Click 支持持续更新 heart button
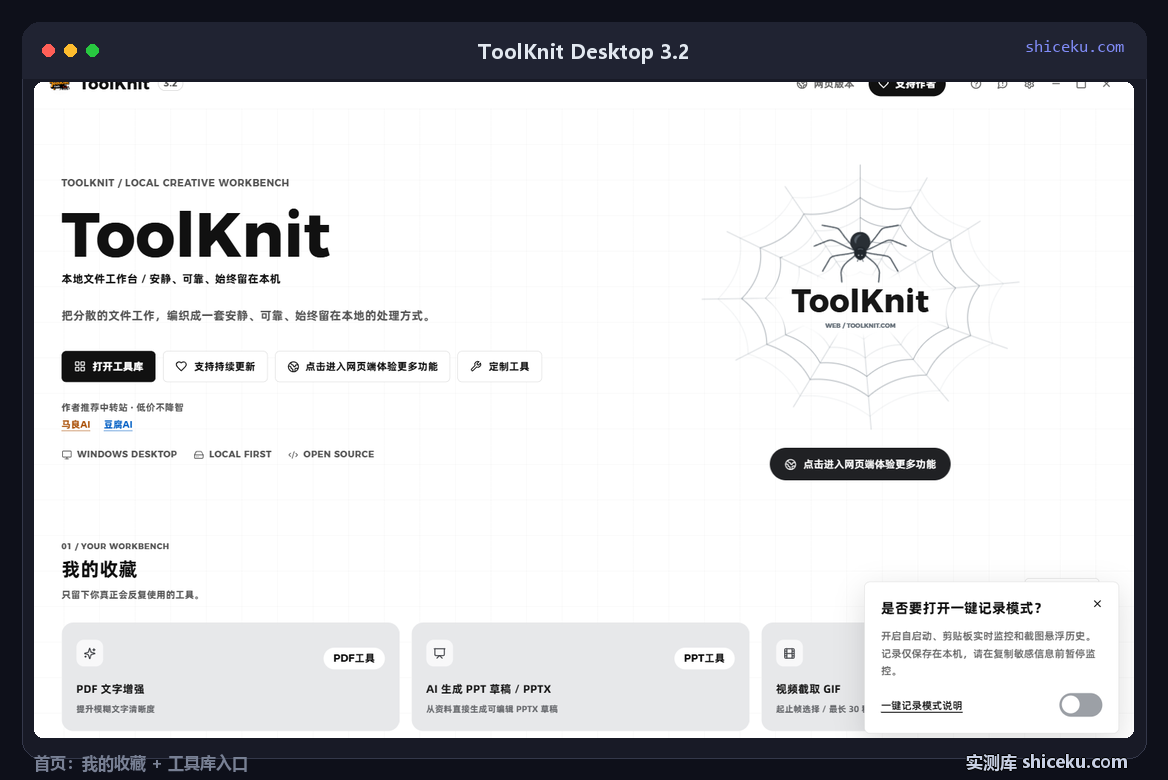Screen dimensions: 1168x780 coord(215,367)
